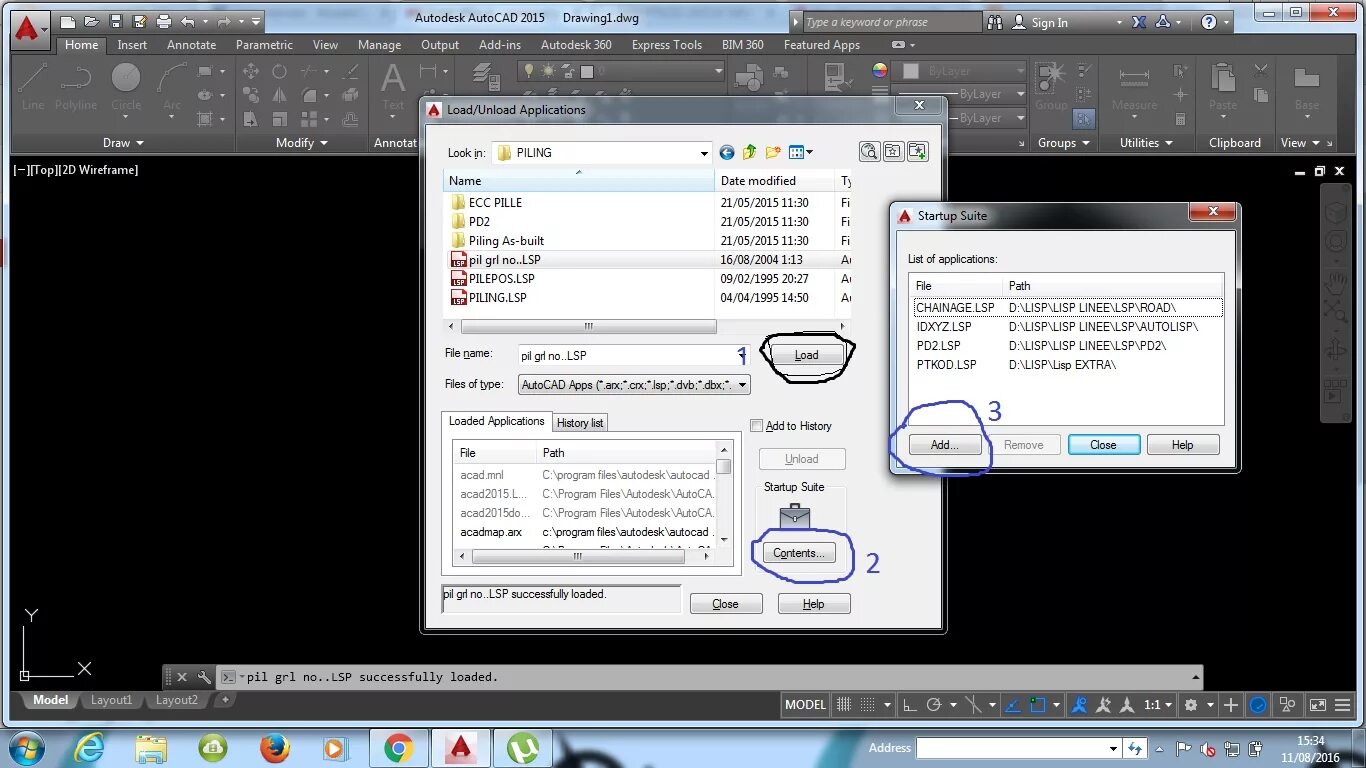Open the Files of type dropdown

[742, 385]
